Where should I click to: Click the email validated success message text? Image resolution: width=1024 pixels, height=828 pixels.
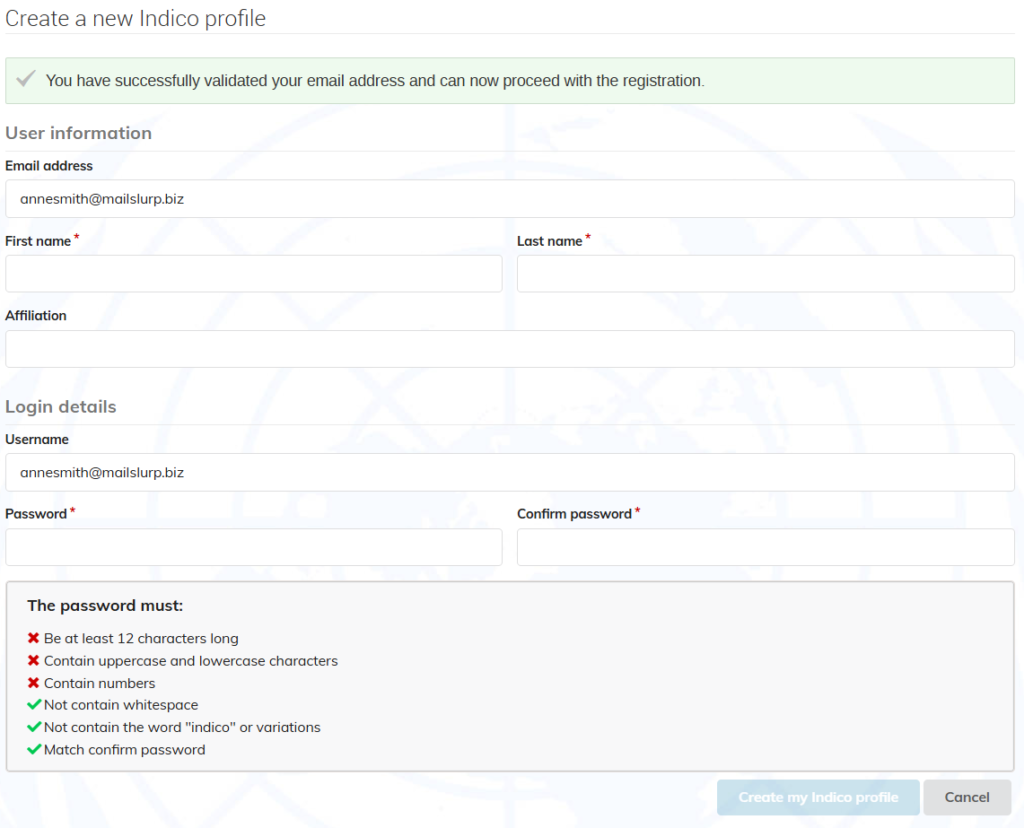coord(375,81)
